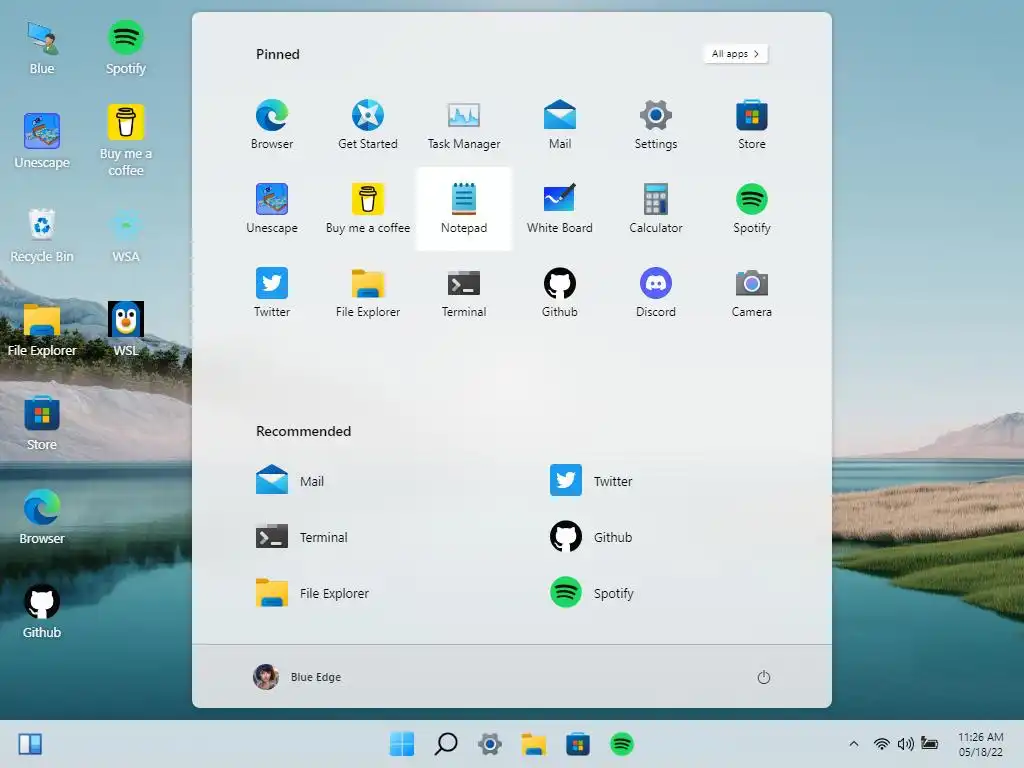Open pinned Github app
The image size is (1024, 768).
[560, 293]
